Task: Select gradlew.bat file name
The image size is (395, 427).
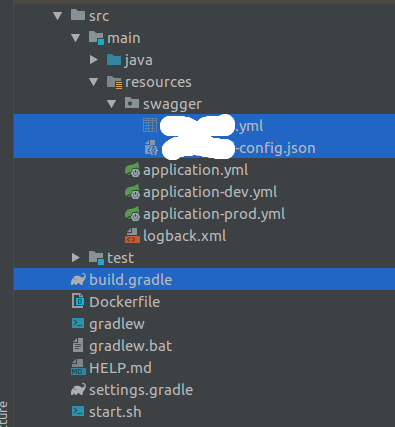Action: coord(131,347)
